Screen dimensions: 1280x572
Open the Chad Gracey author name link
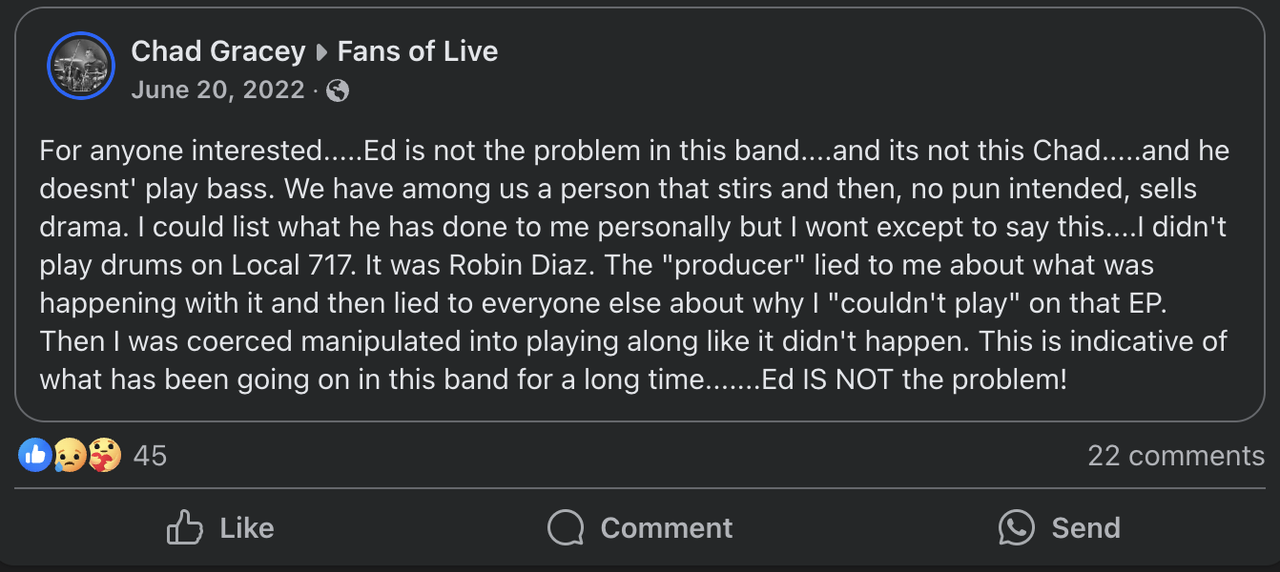tap(218, 51)
